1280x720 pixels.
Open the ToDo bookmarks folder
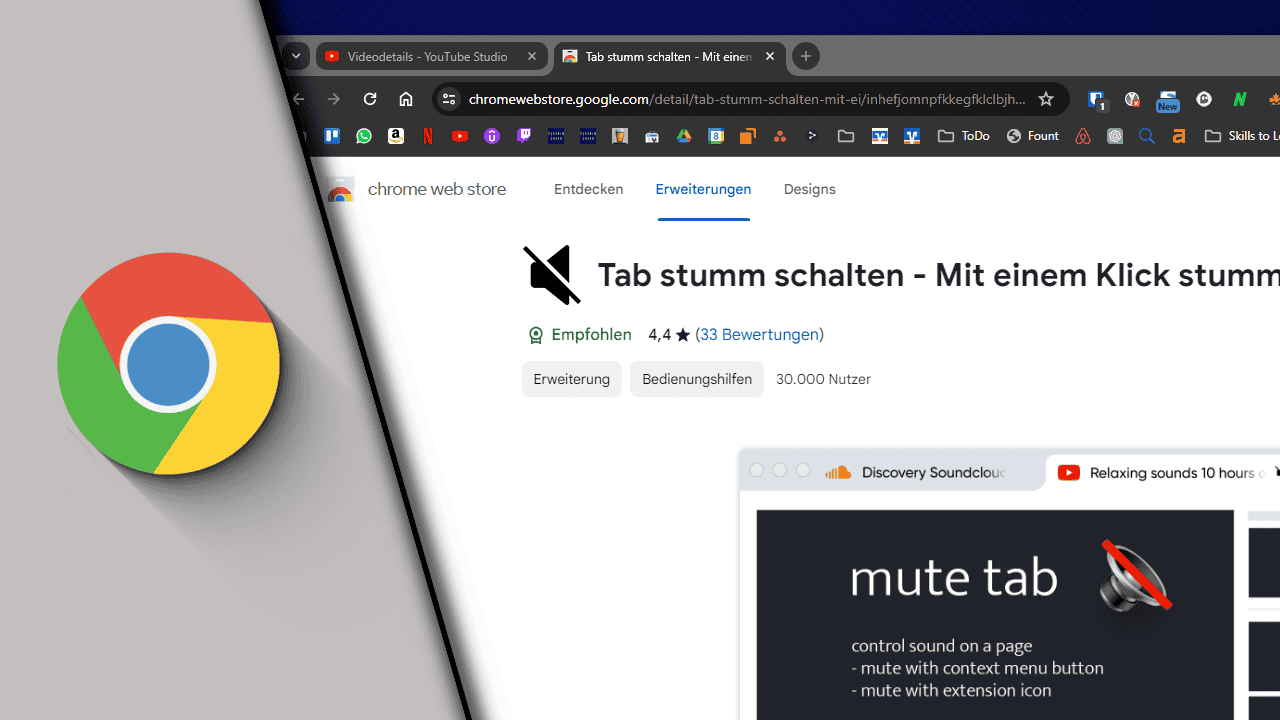pyautogui.click(x=964, y=136)
